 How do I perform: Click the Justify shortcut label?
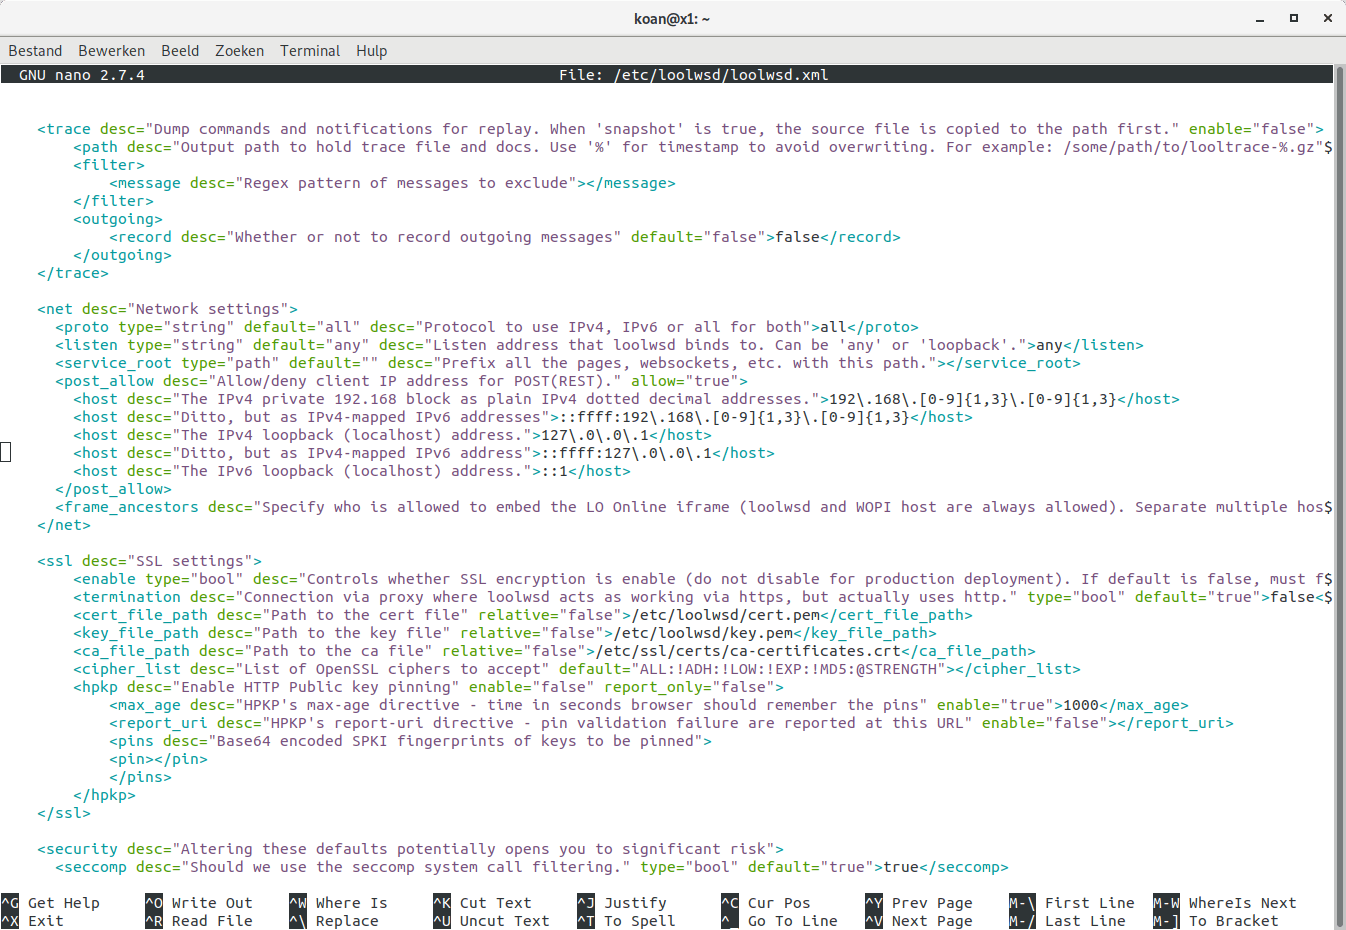tap(635, 903)
